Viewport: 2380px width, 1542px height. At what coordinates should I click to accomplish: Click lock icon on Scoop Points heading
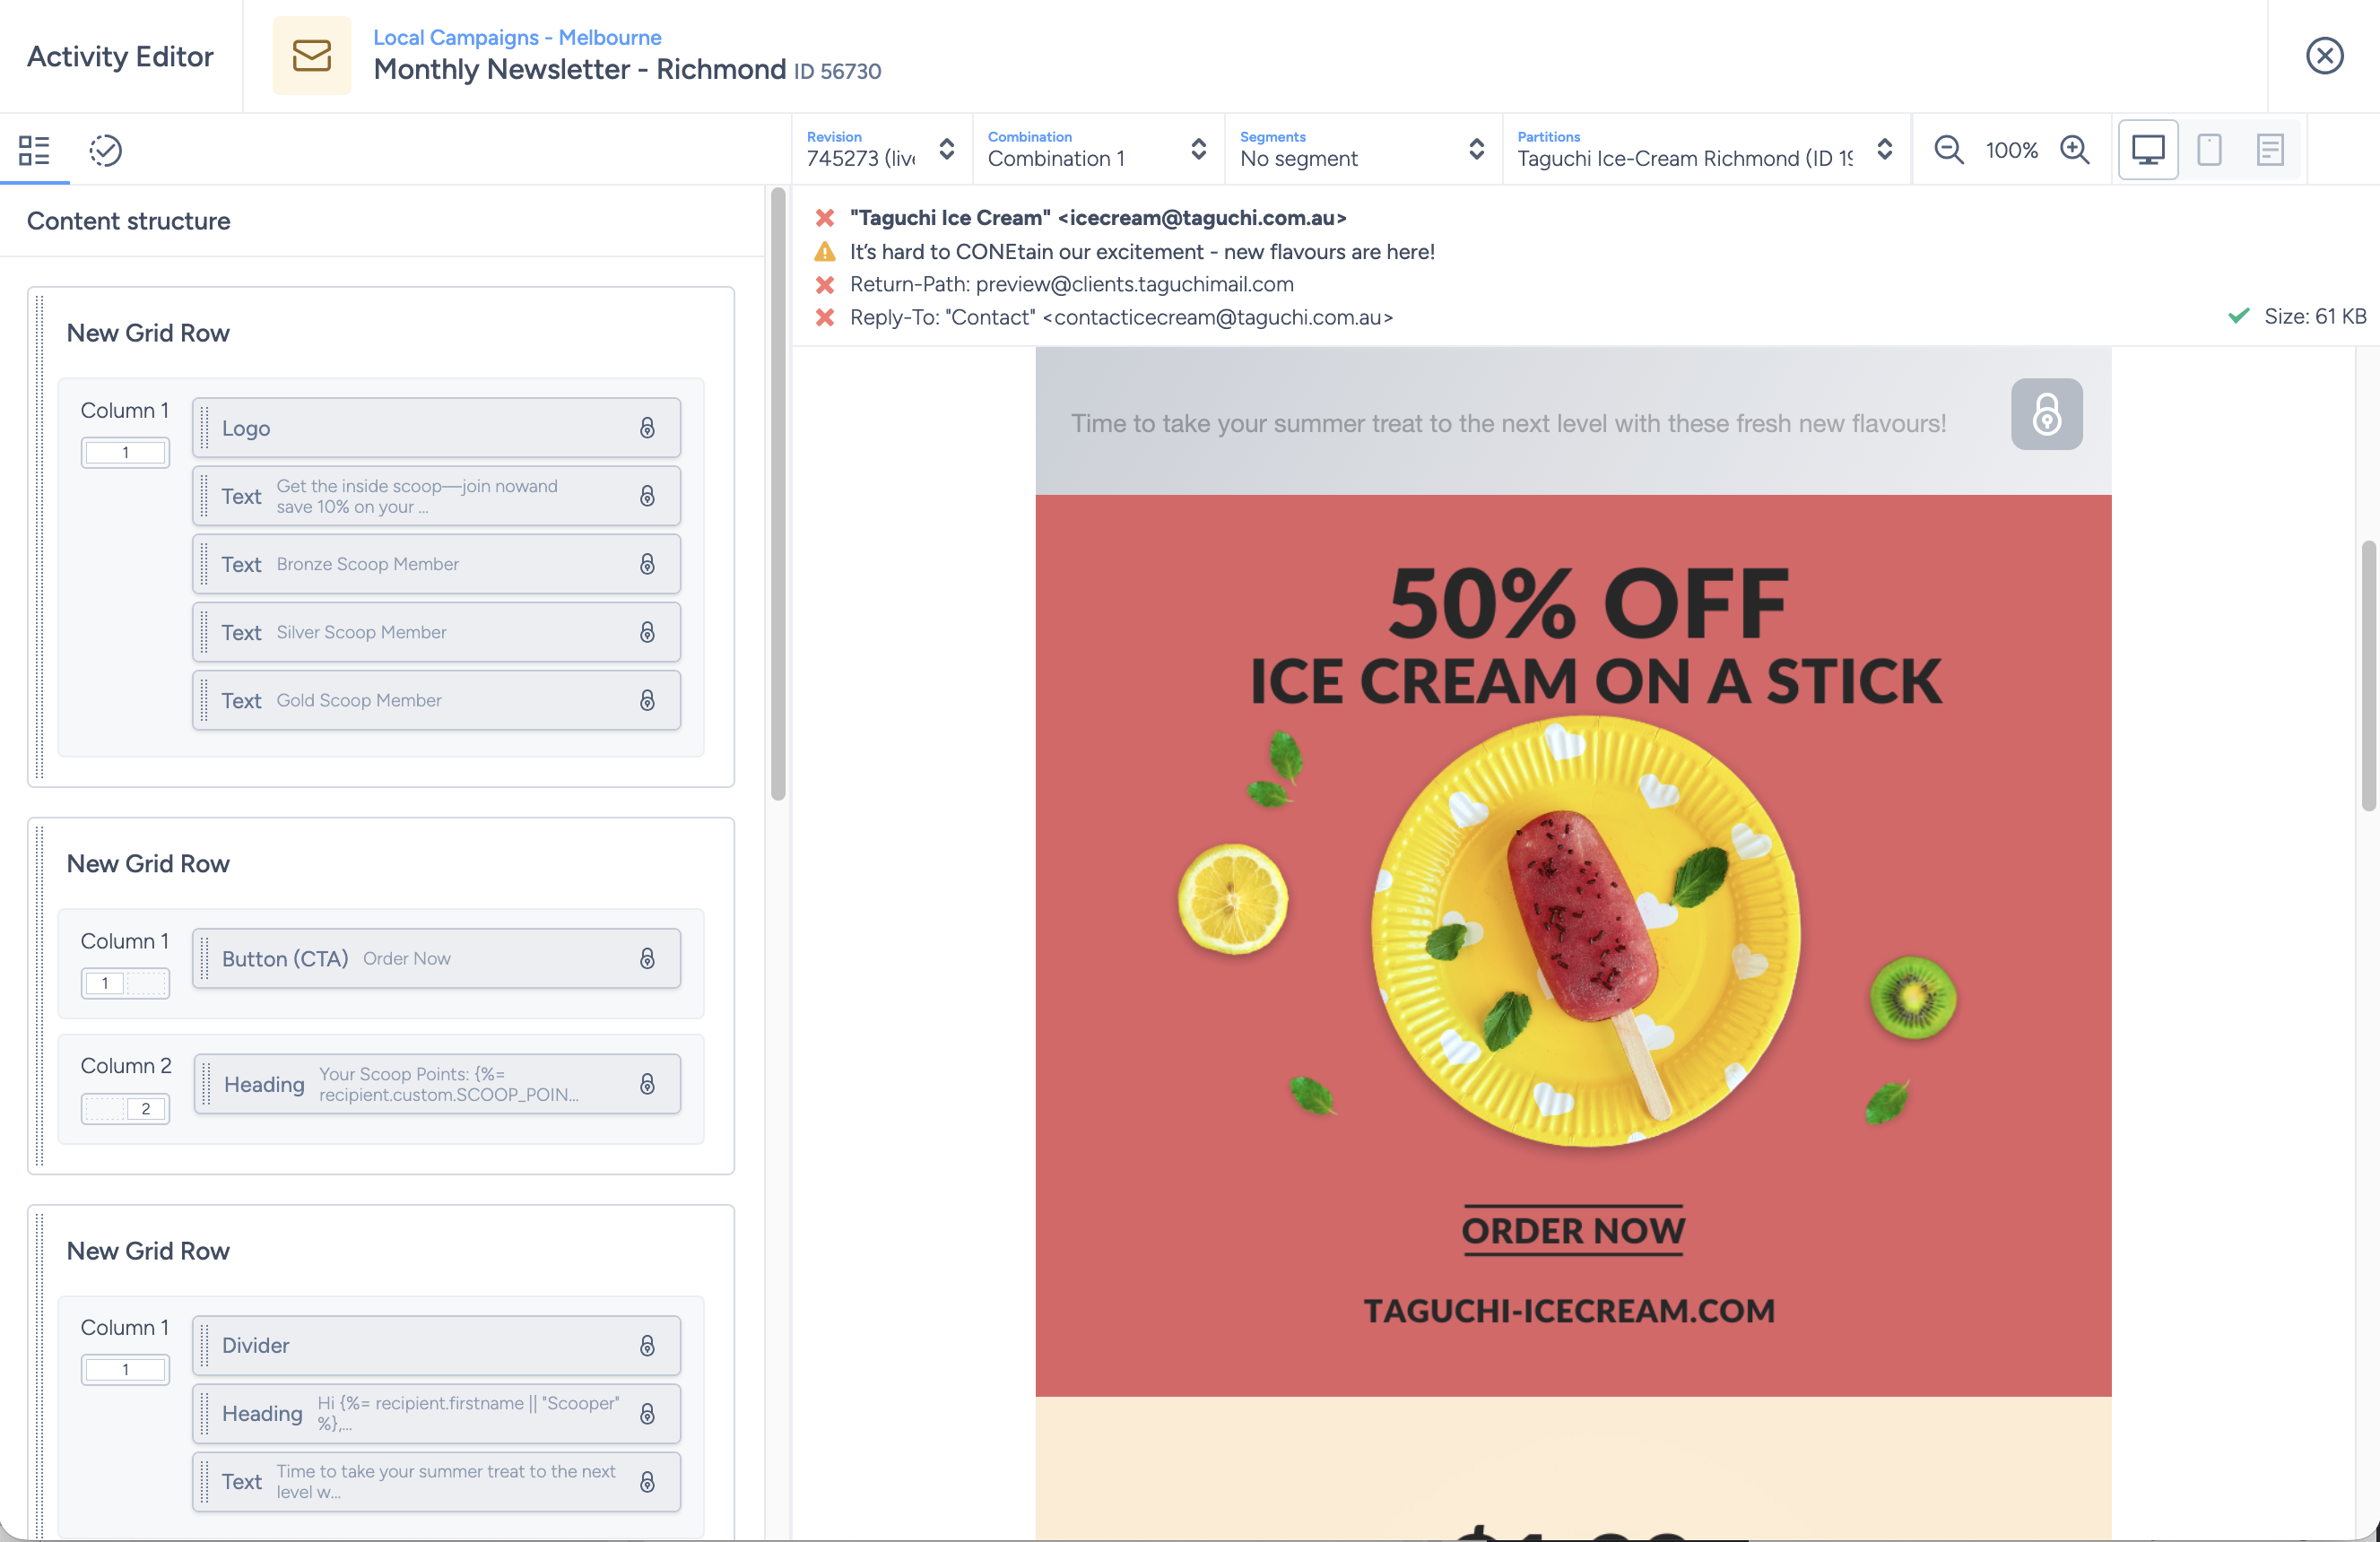(648, 1084)
